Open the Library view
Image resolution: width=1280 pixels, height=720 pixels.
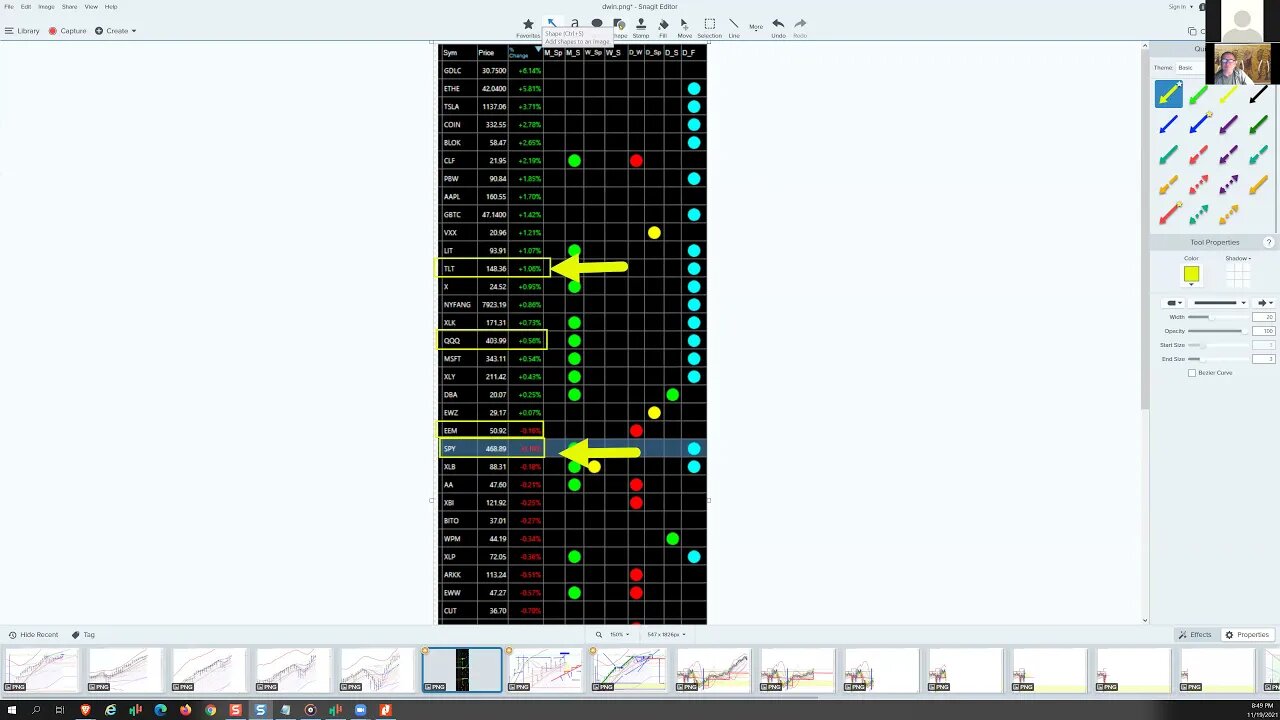[x=22, y=31]
